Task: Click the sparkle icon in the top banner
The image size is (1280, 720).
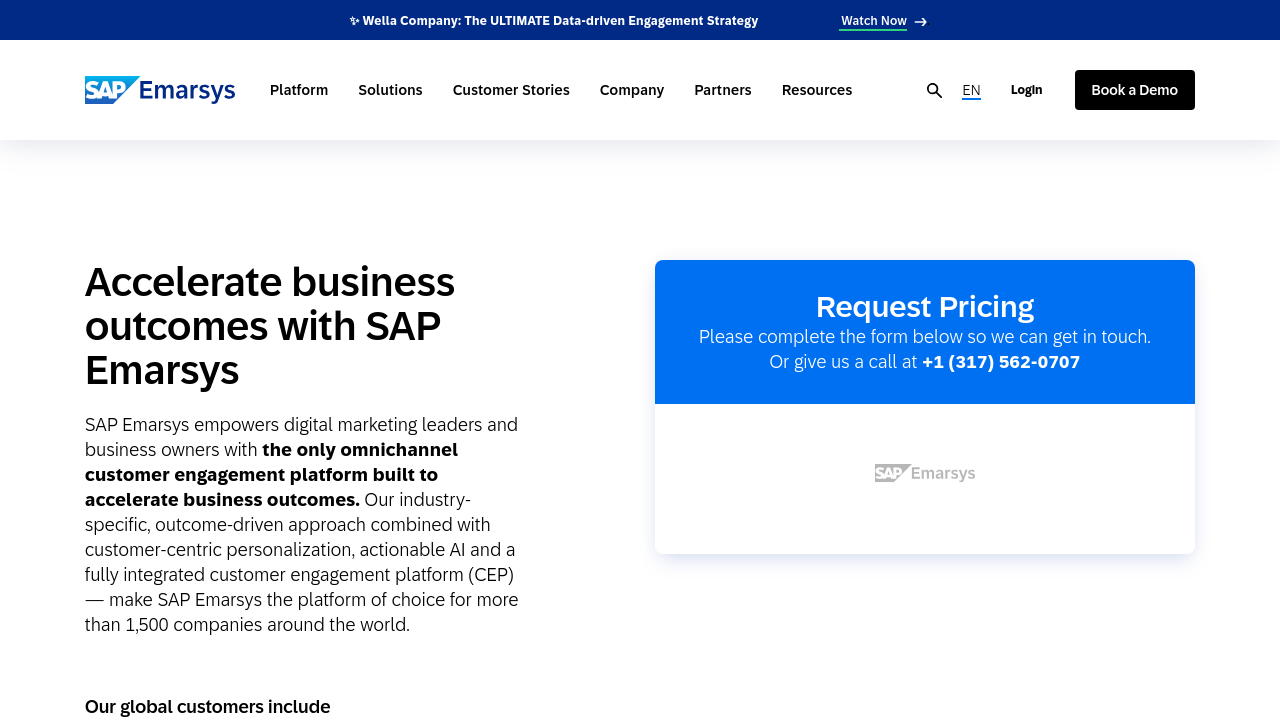Action: 354,21
